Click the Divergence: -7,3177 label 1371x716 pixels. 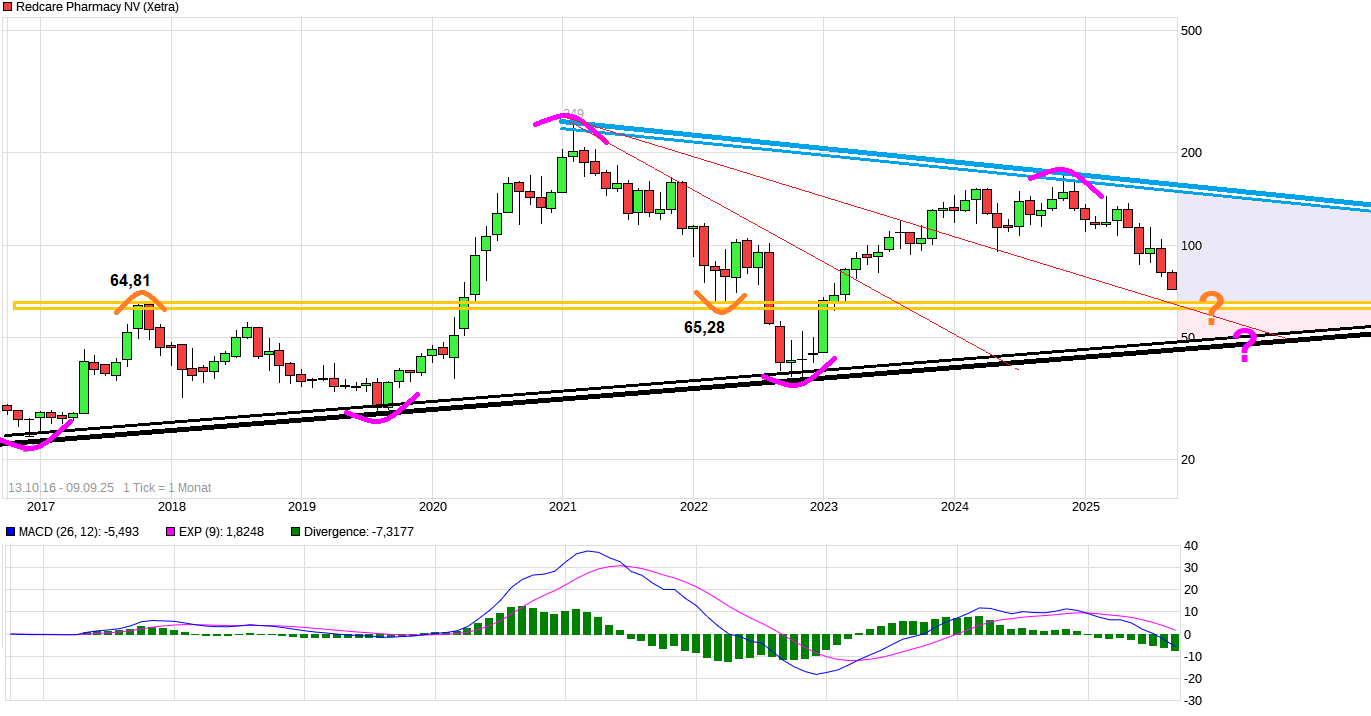point(358,532)
